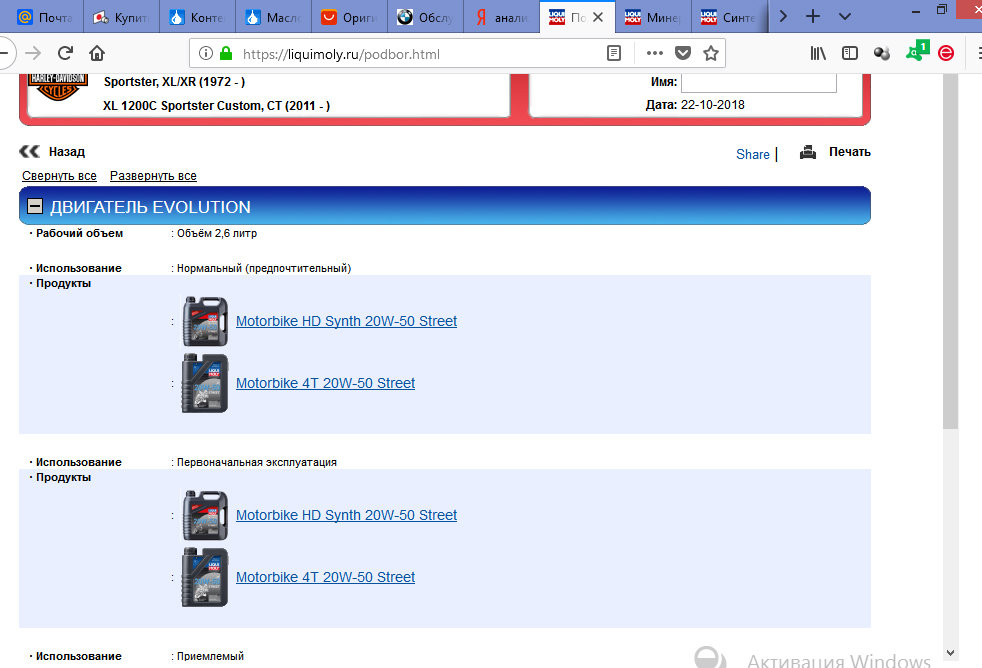Go forward with the browser forward arrow
Viewport: 982px width, 668px height.
tap(33, 54)
